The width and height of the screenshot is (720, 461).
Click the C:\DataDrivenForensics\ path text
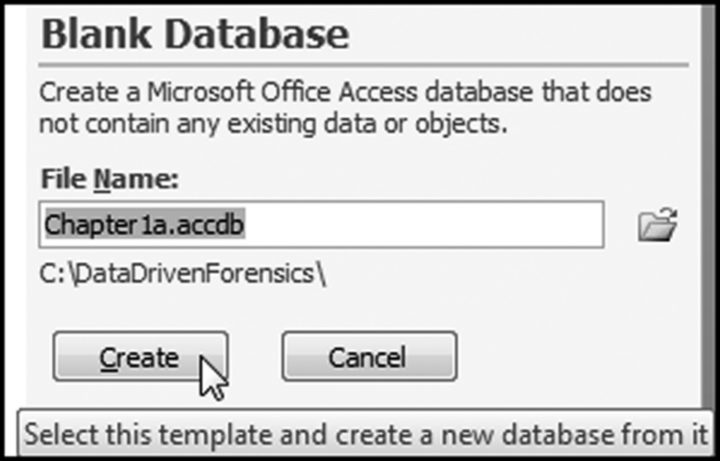click(x=184, y=272)
